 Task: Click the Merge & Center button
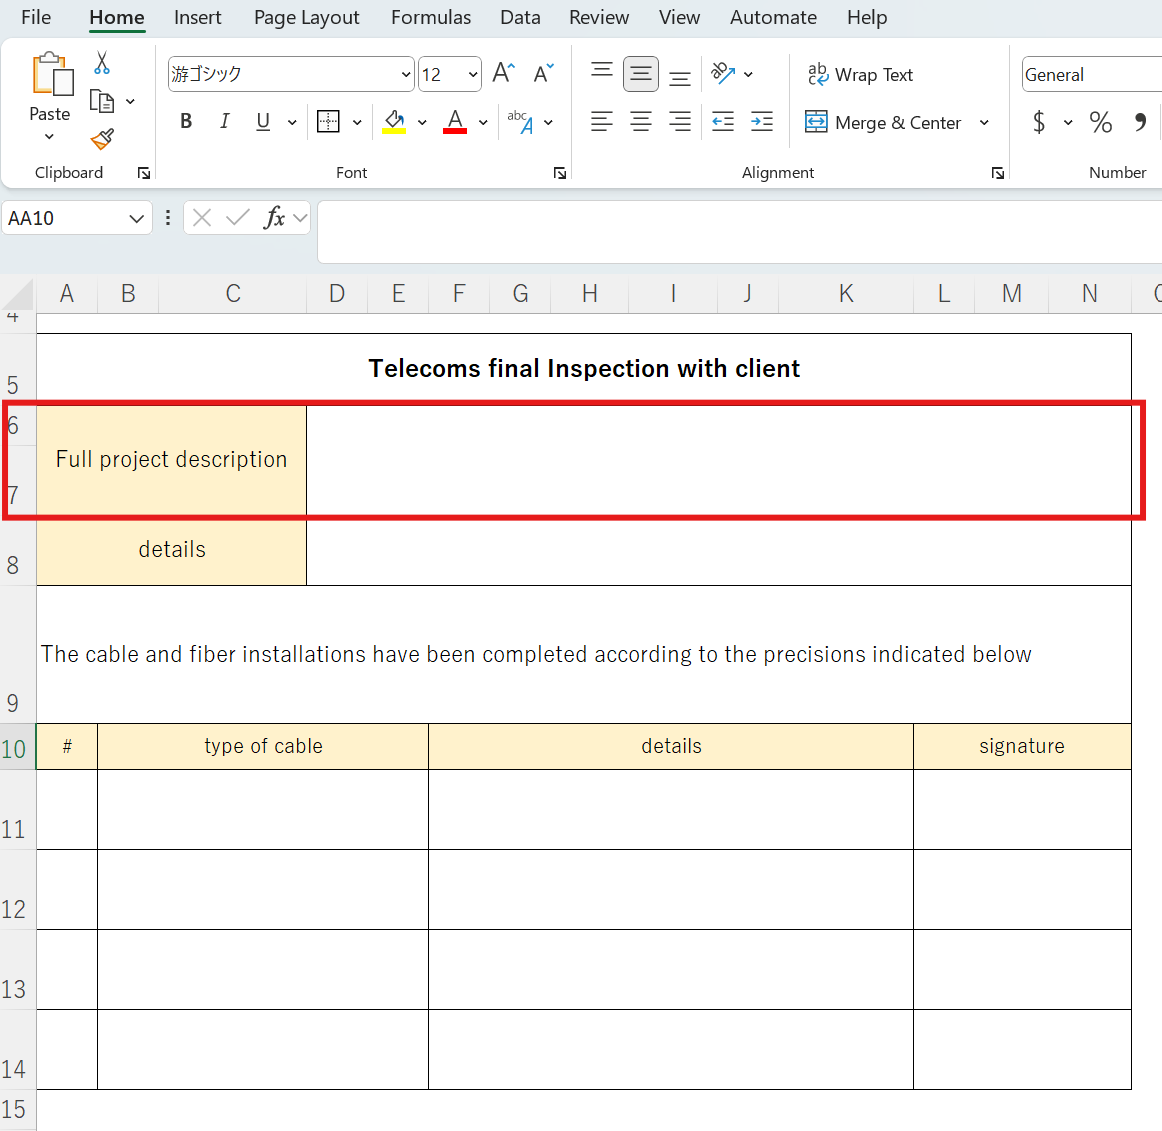pyautogui.click(x=885, y=122)
